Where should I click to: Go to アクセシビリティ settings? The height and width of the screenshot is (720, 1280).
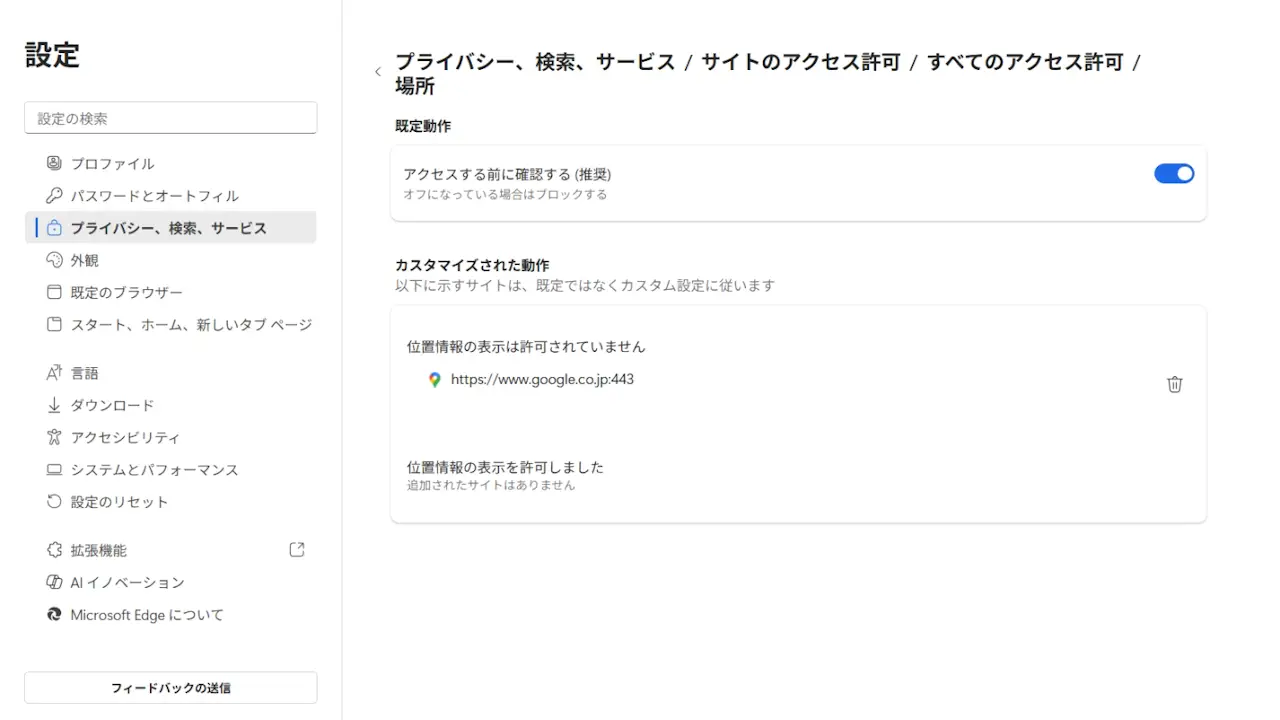click(125, 437)
